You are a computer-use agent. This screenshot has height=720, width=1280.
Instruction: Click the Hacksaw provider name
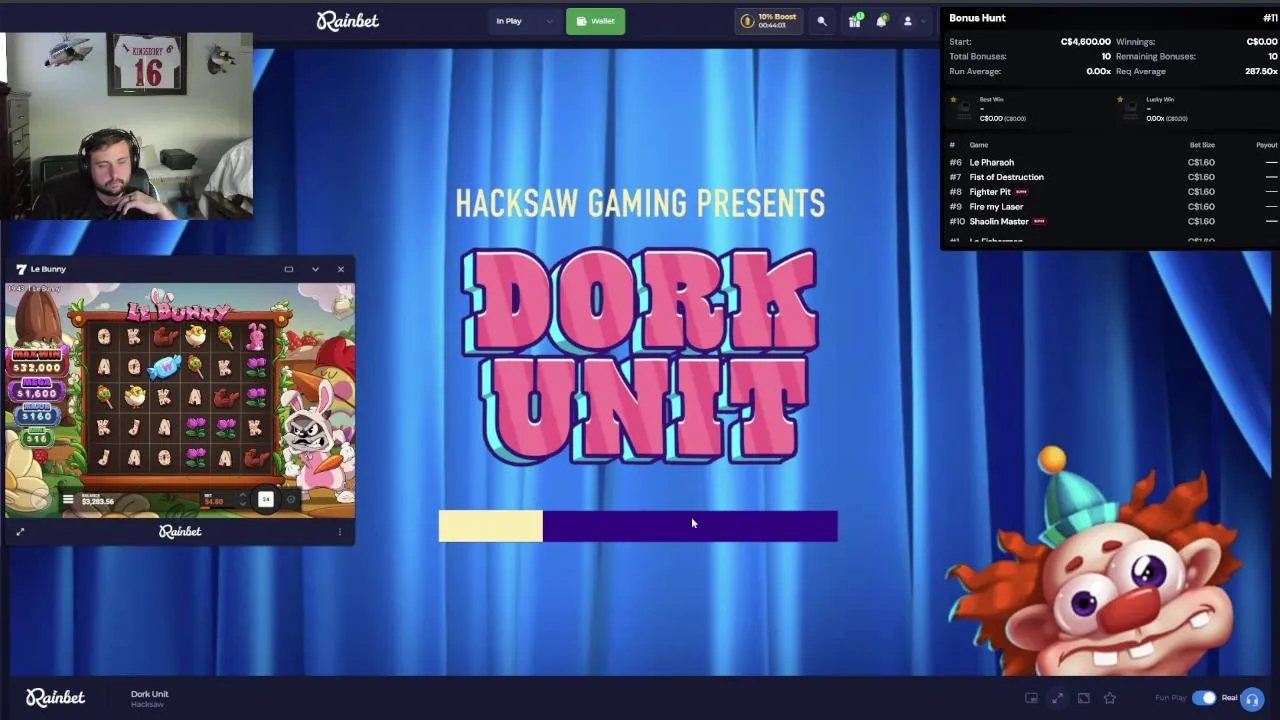coord(147,705)
